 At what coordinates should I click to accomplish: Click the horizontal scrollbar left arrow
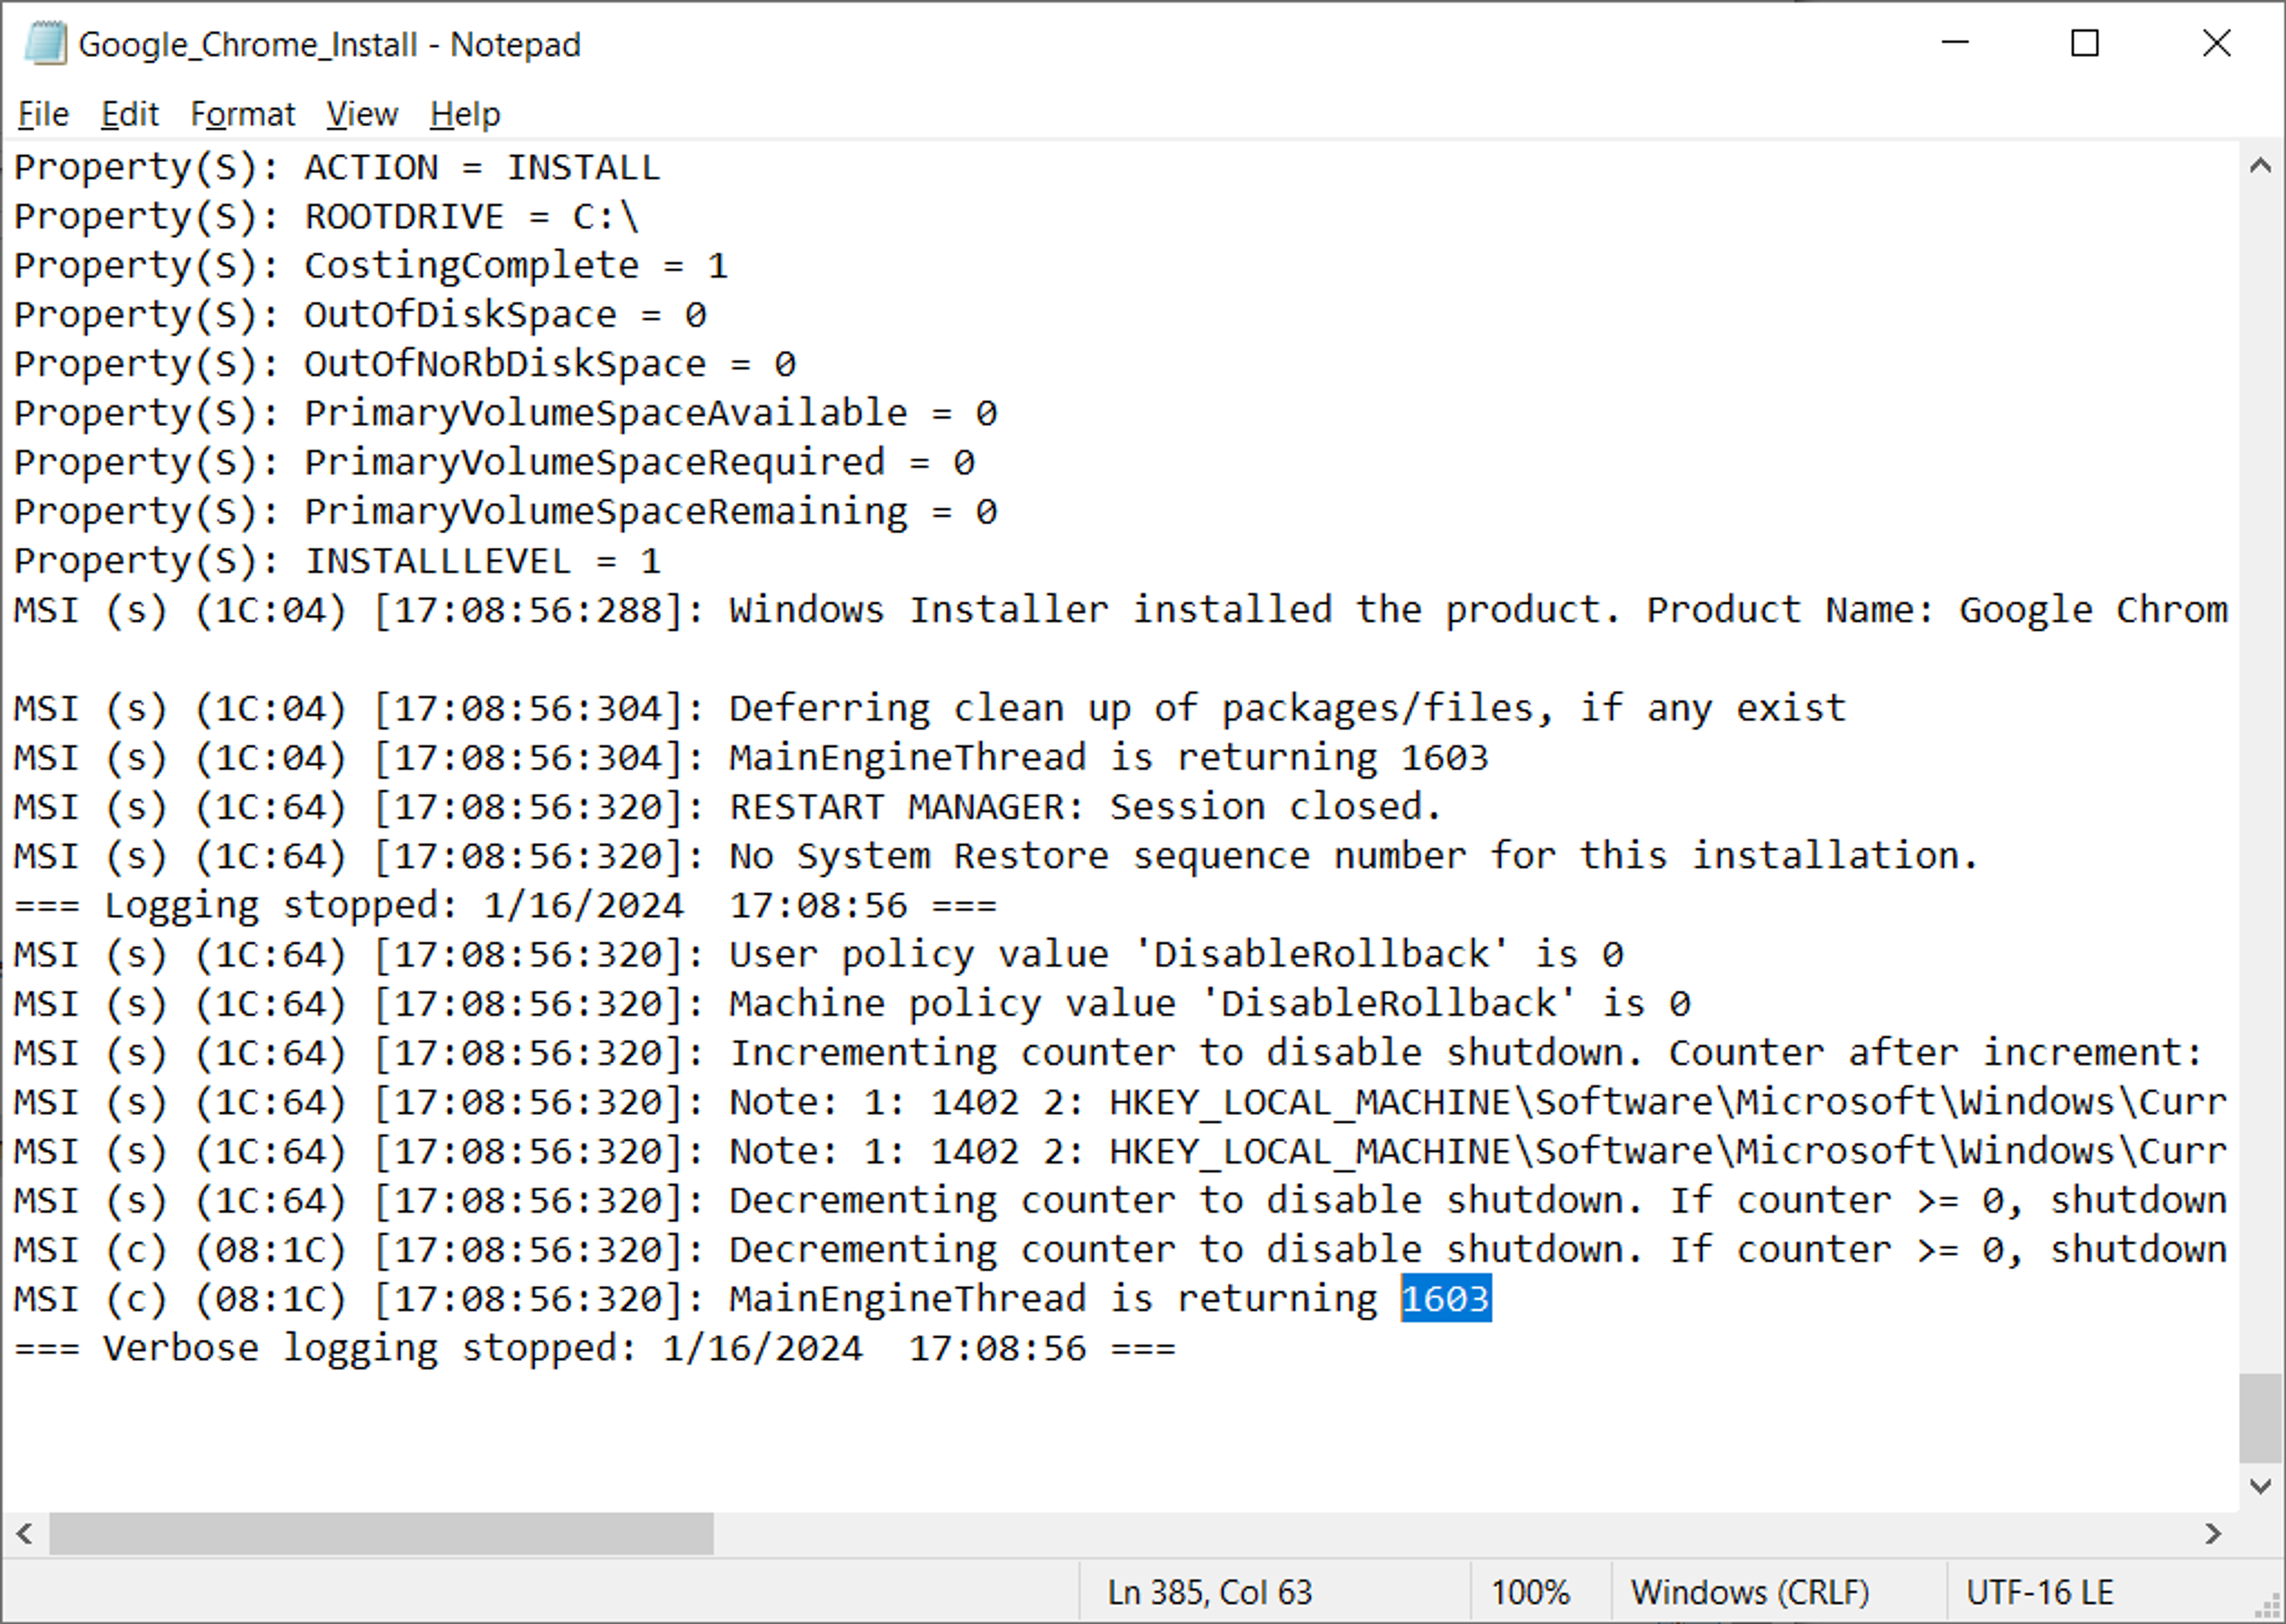click(25, 1533)
